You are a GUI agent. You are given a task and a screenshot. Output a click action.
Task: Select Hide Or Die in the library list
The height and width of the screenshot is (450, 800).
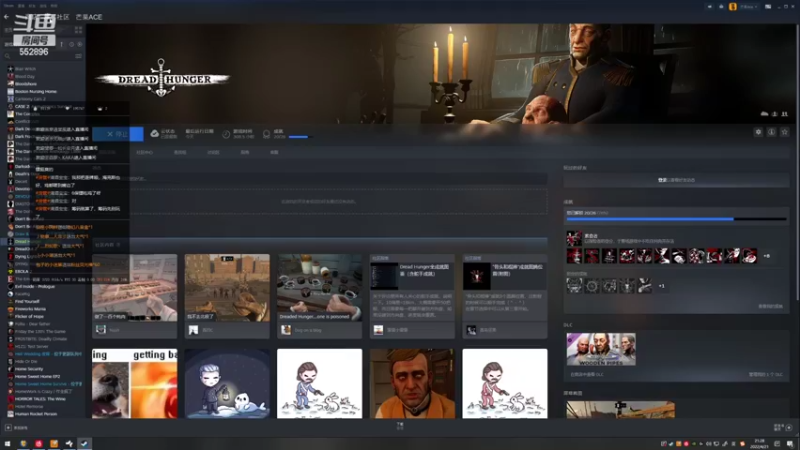tap(26, 361)
